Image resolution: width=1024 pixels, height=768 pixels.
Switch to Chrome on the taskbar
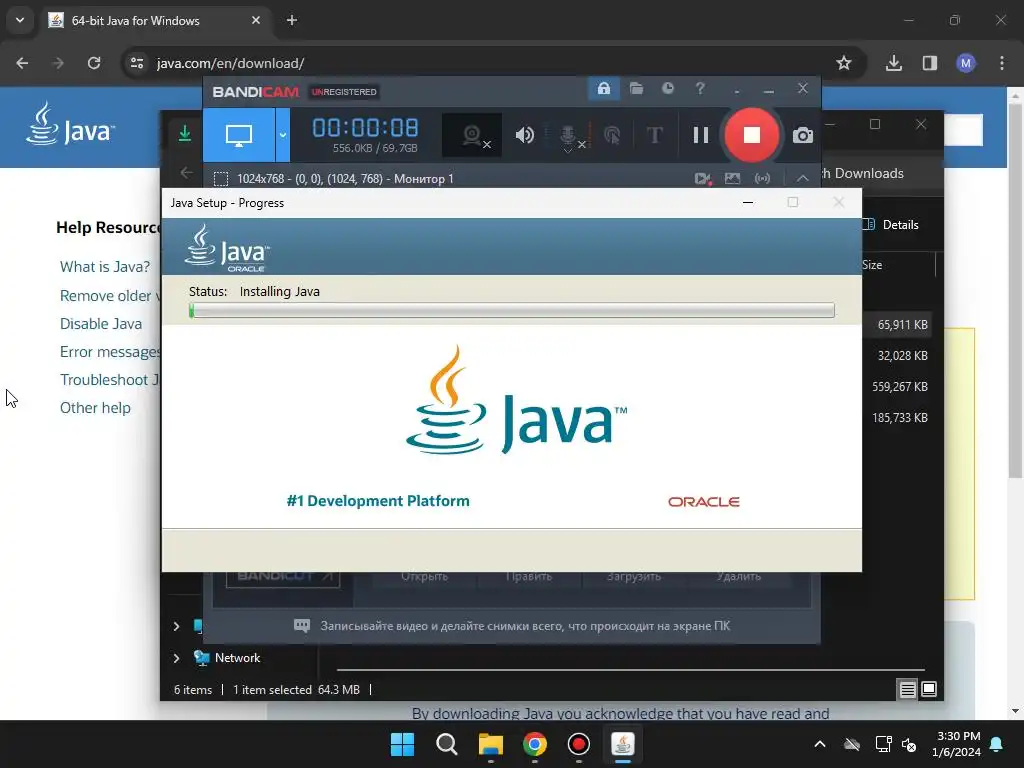point(535,744)
